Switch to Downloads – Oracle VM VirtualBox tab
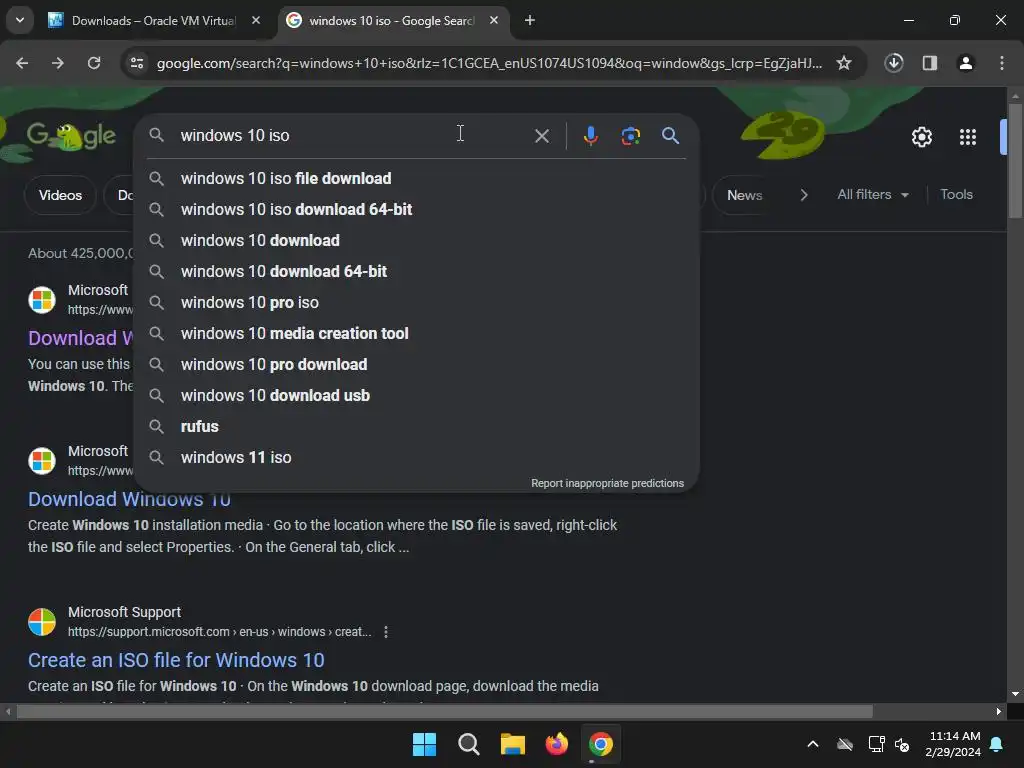The image size is (1024, 768). click(x=144, y=21)
